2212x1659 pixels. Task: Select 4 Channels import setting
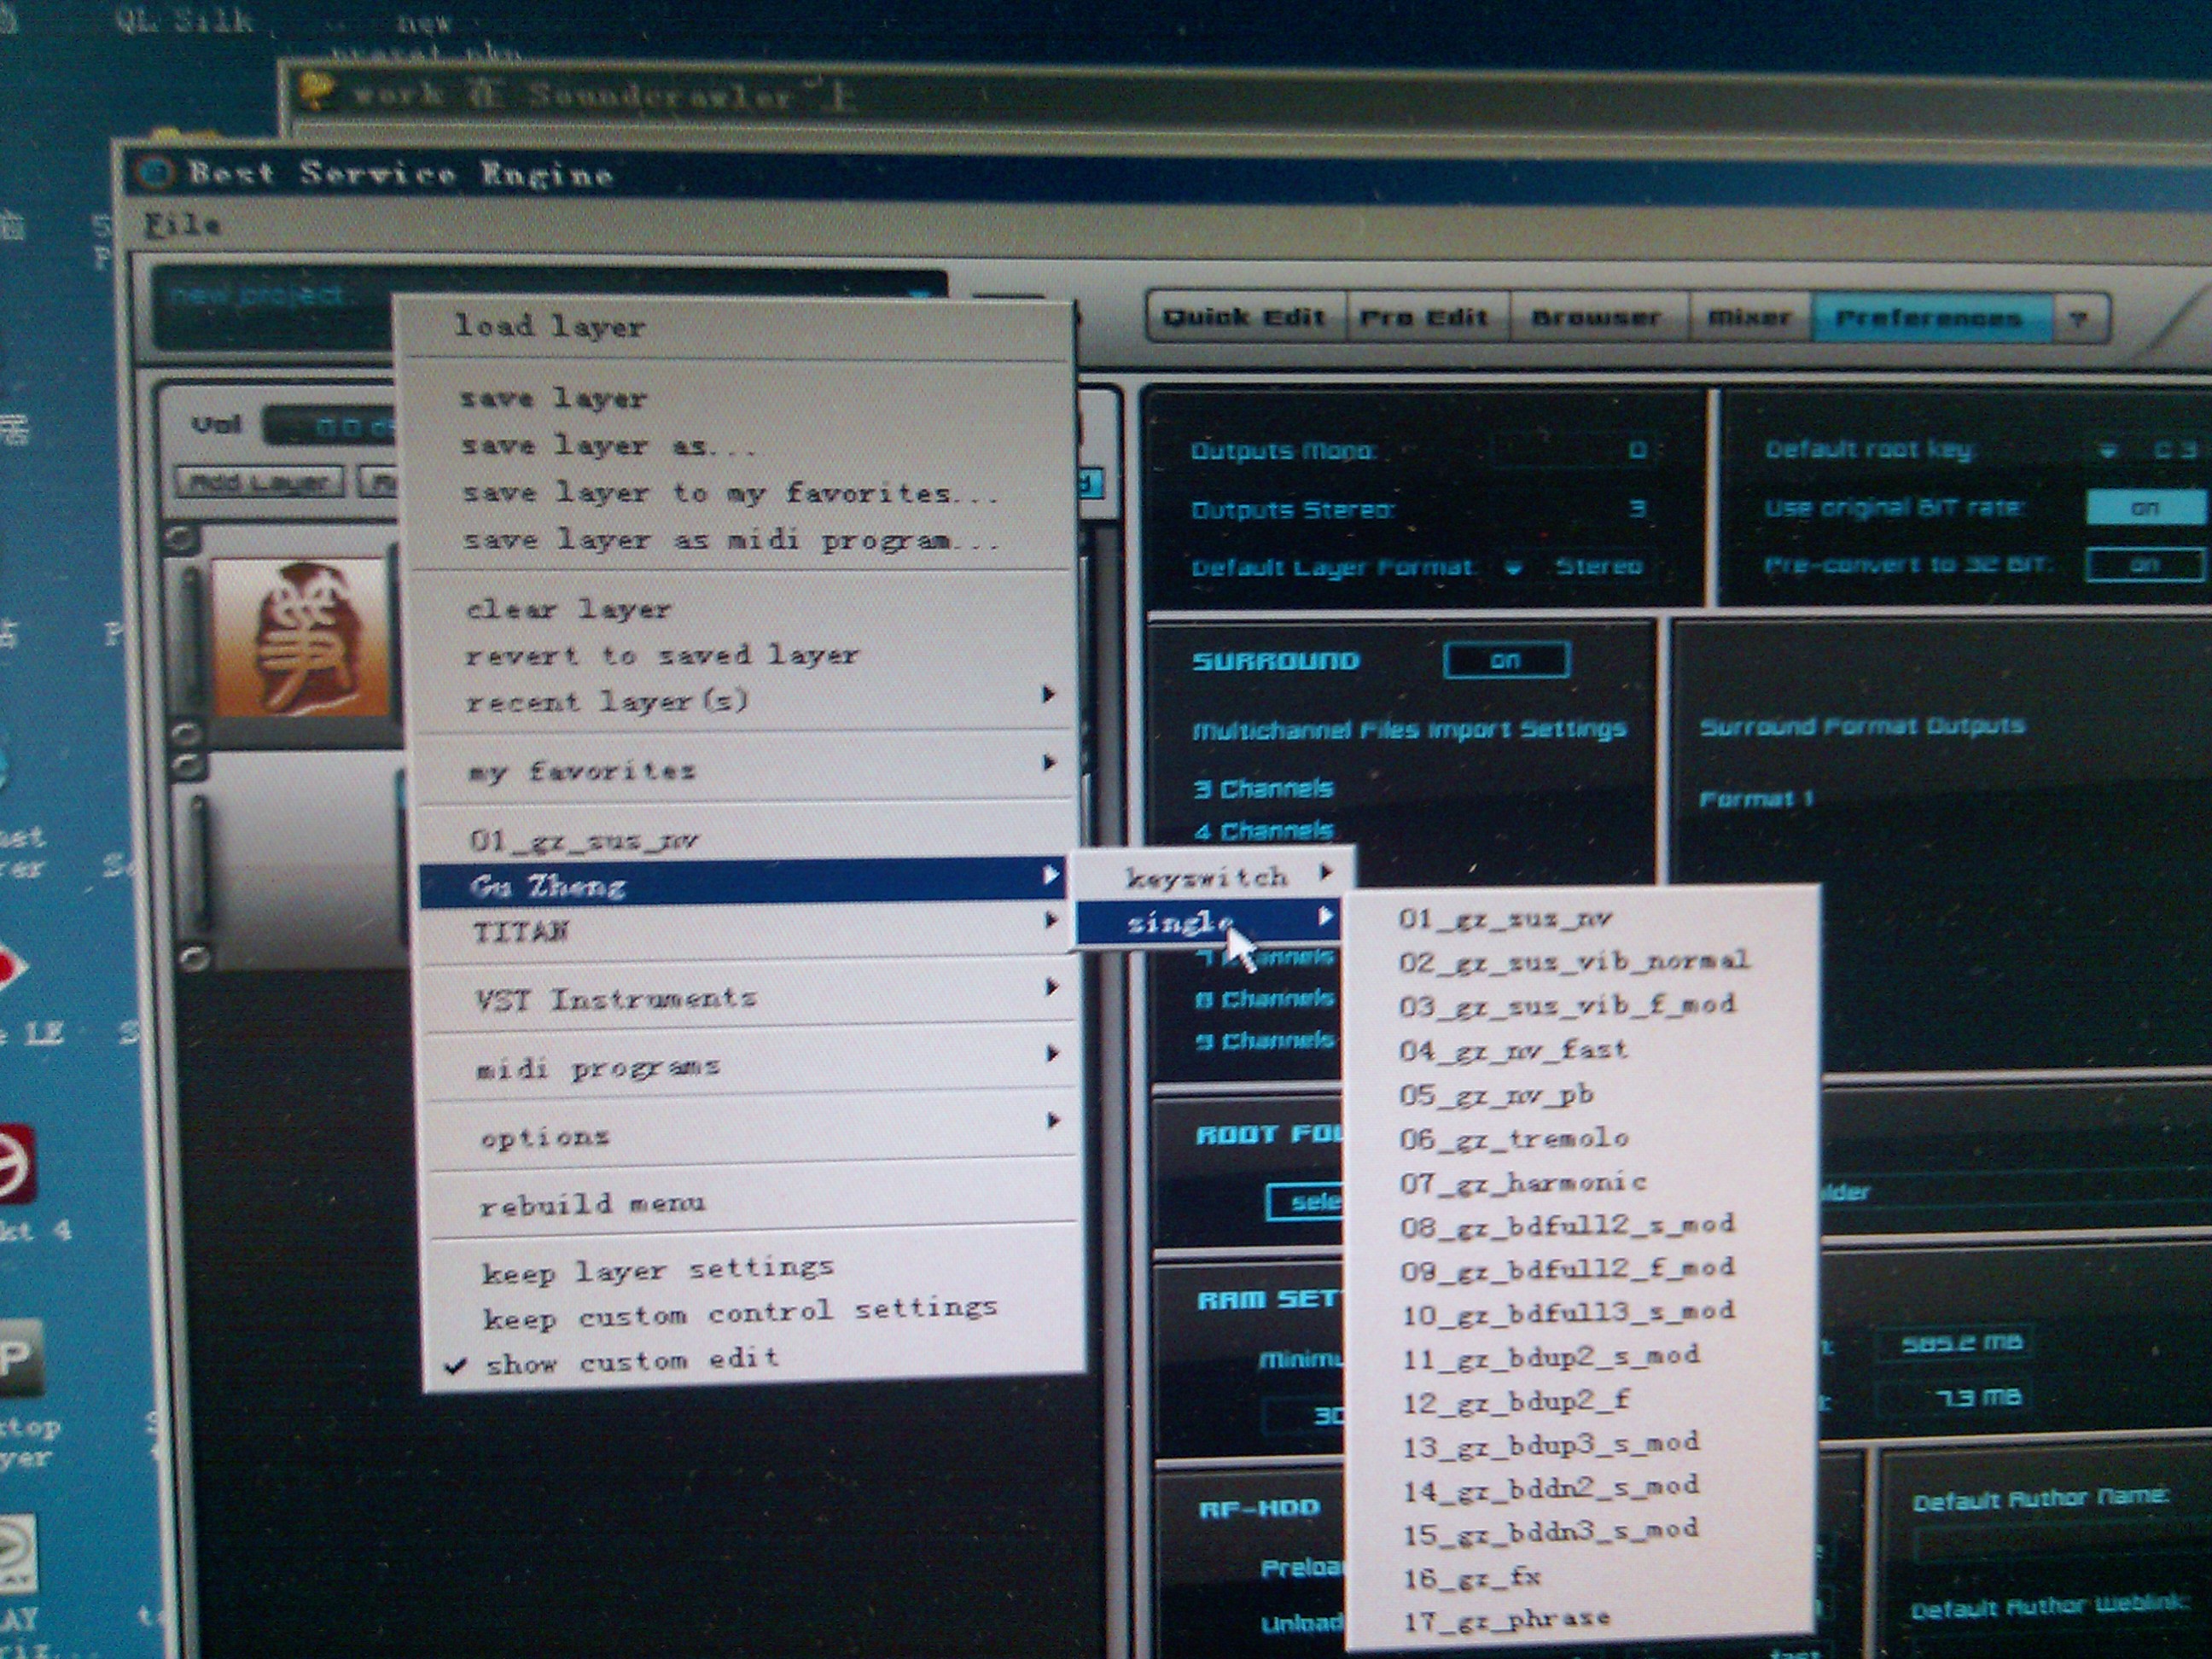[x=1264, y=831]
